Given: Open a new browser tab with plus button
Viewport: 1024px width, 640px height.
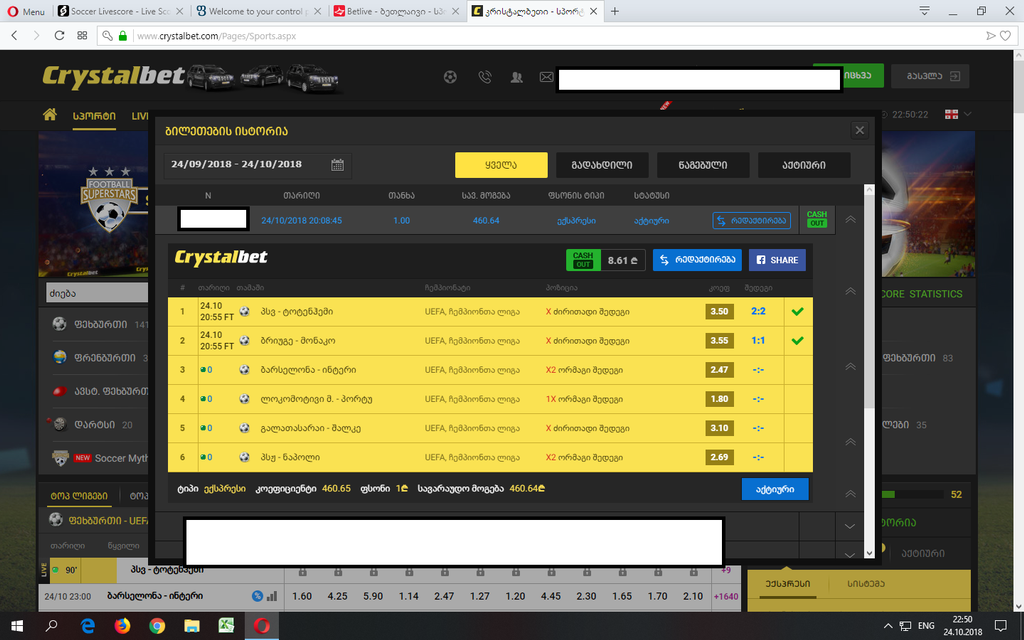Looking at the screenshot, I should pyautogui.click(x=615, y=11).
